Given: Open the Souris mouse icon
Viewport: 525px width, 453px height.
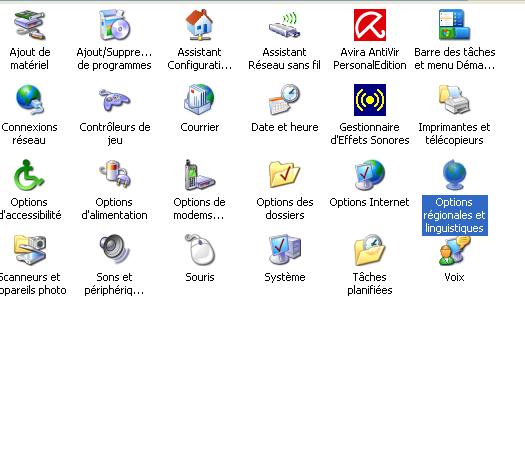Looking at the screenshot, I should pyautogui.click(x=200, y=250).
